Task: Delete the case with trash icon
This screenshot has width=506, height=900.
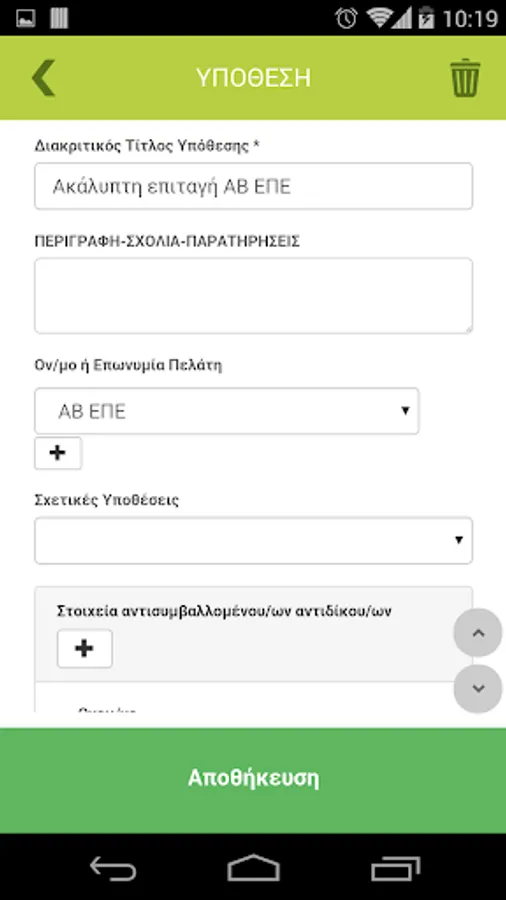Action: pyautogui.click(x=465, y=77)
